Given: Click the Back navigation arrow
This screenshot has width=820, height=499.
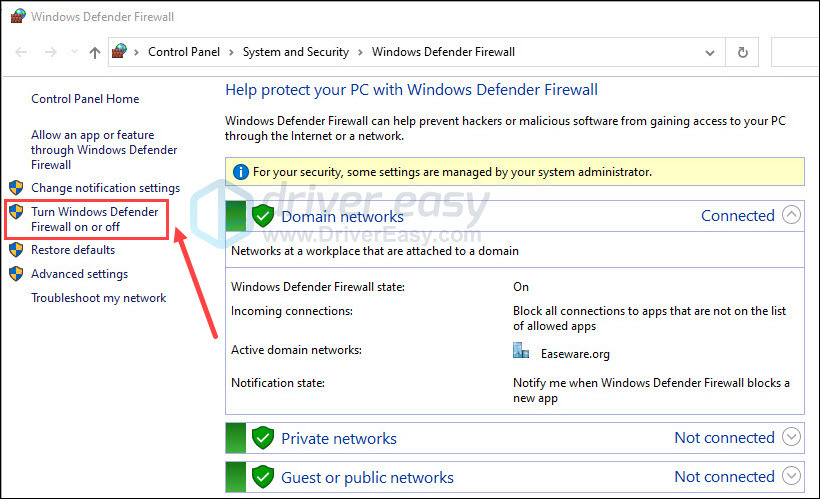Looking at the screenshot, I should pyautogui.click(x=21, y=52).
